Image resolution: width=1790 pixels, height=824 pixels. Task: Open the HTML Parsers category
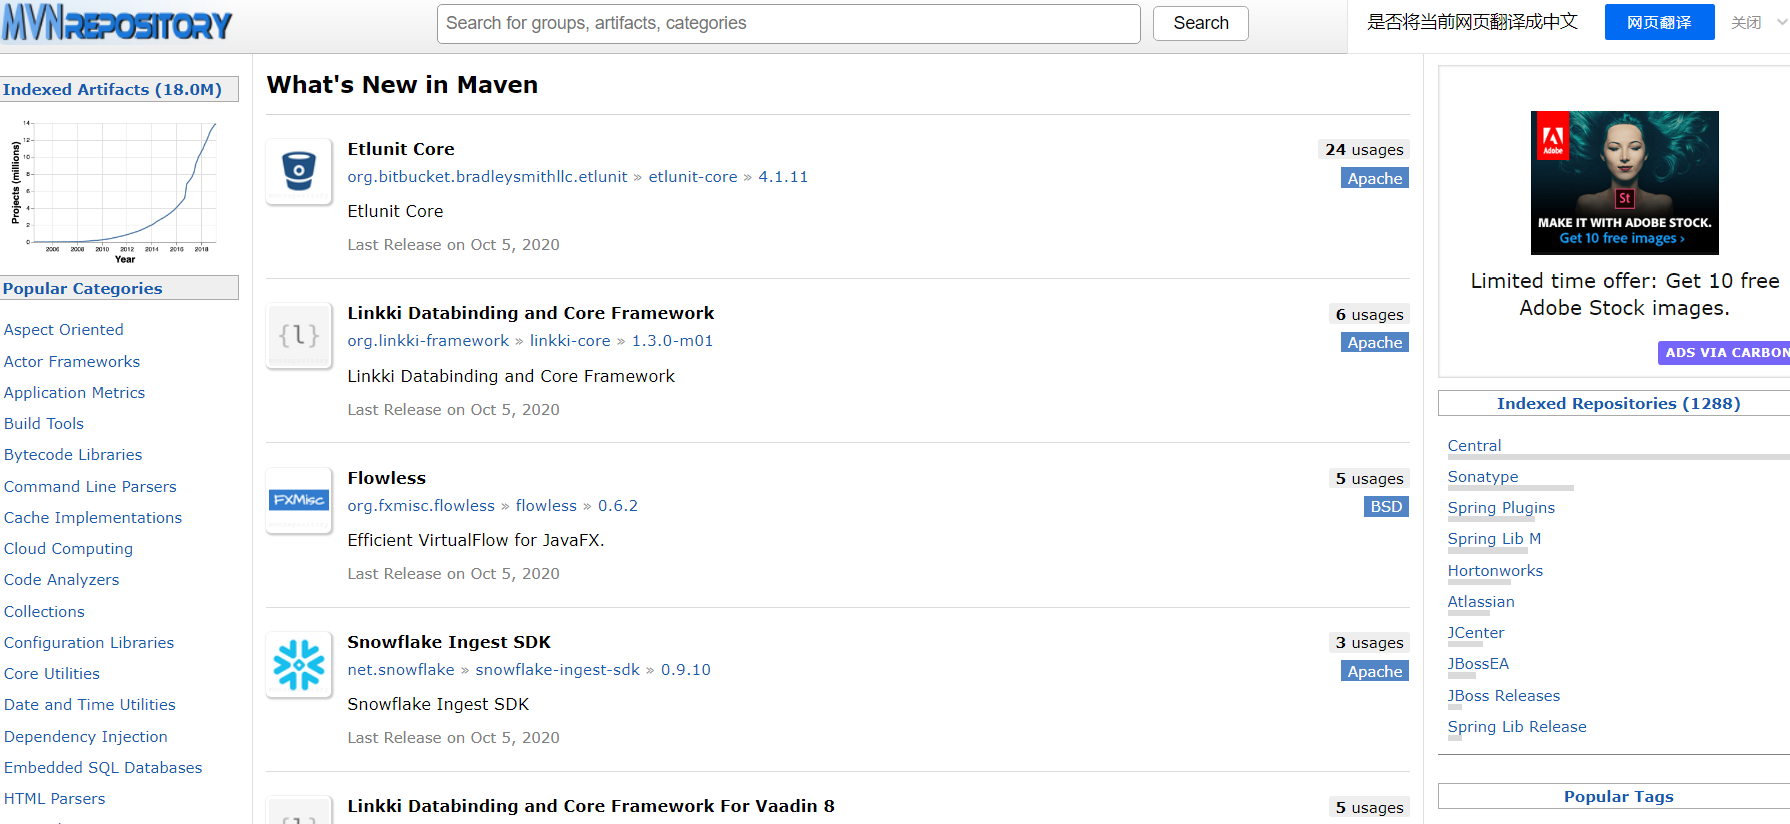coord(54,798)
